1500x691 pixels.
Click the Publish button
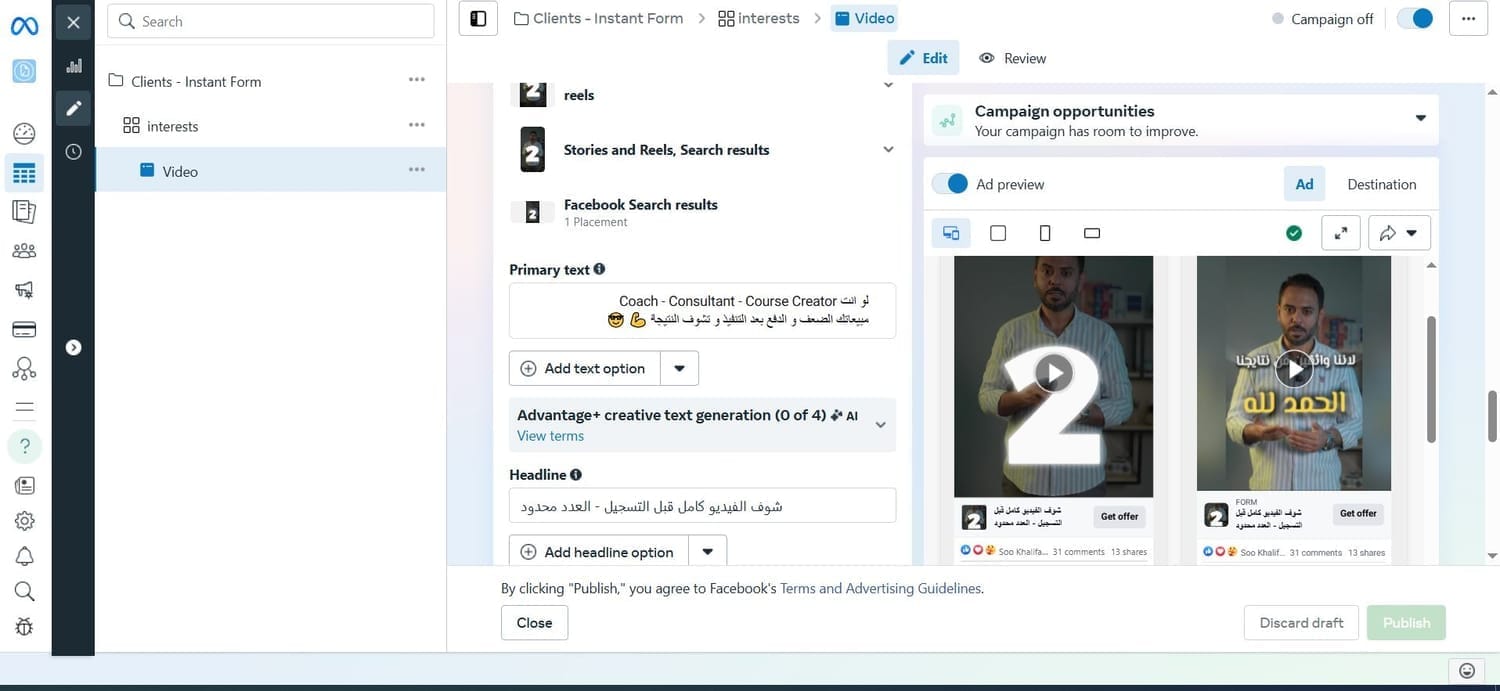pyautogui.click(x=1406, y=622)
